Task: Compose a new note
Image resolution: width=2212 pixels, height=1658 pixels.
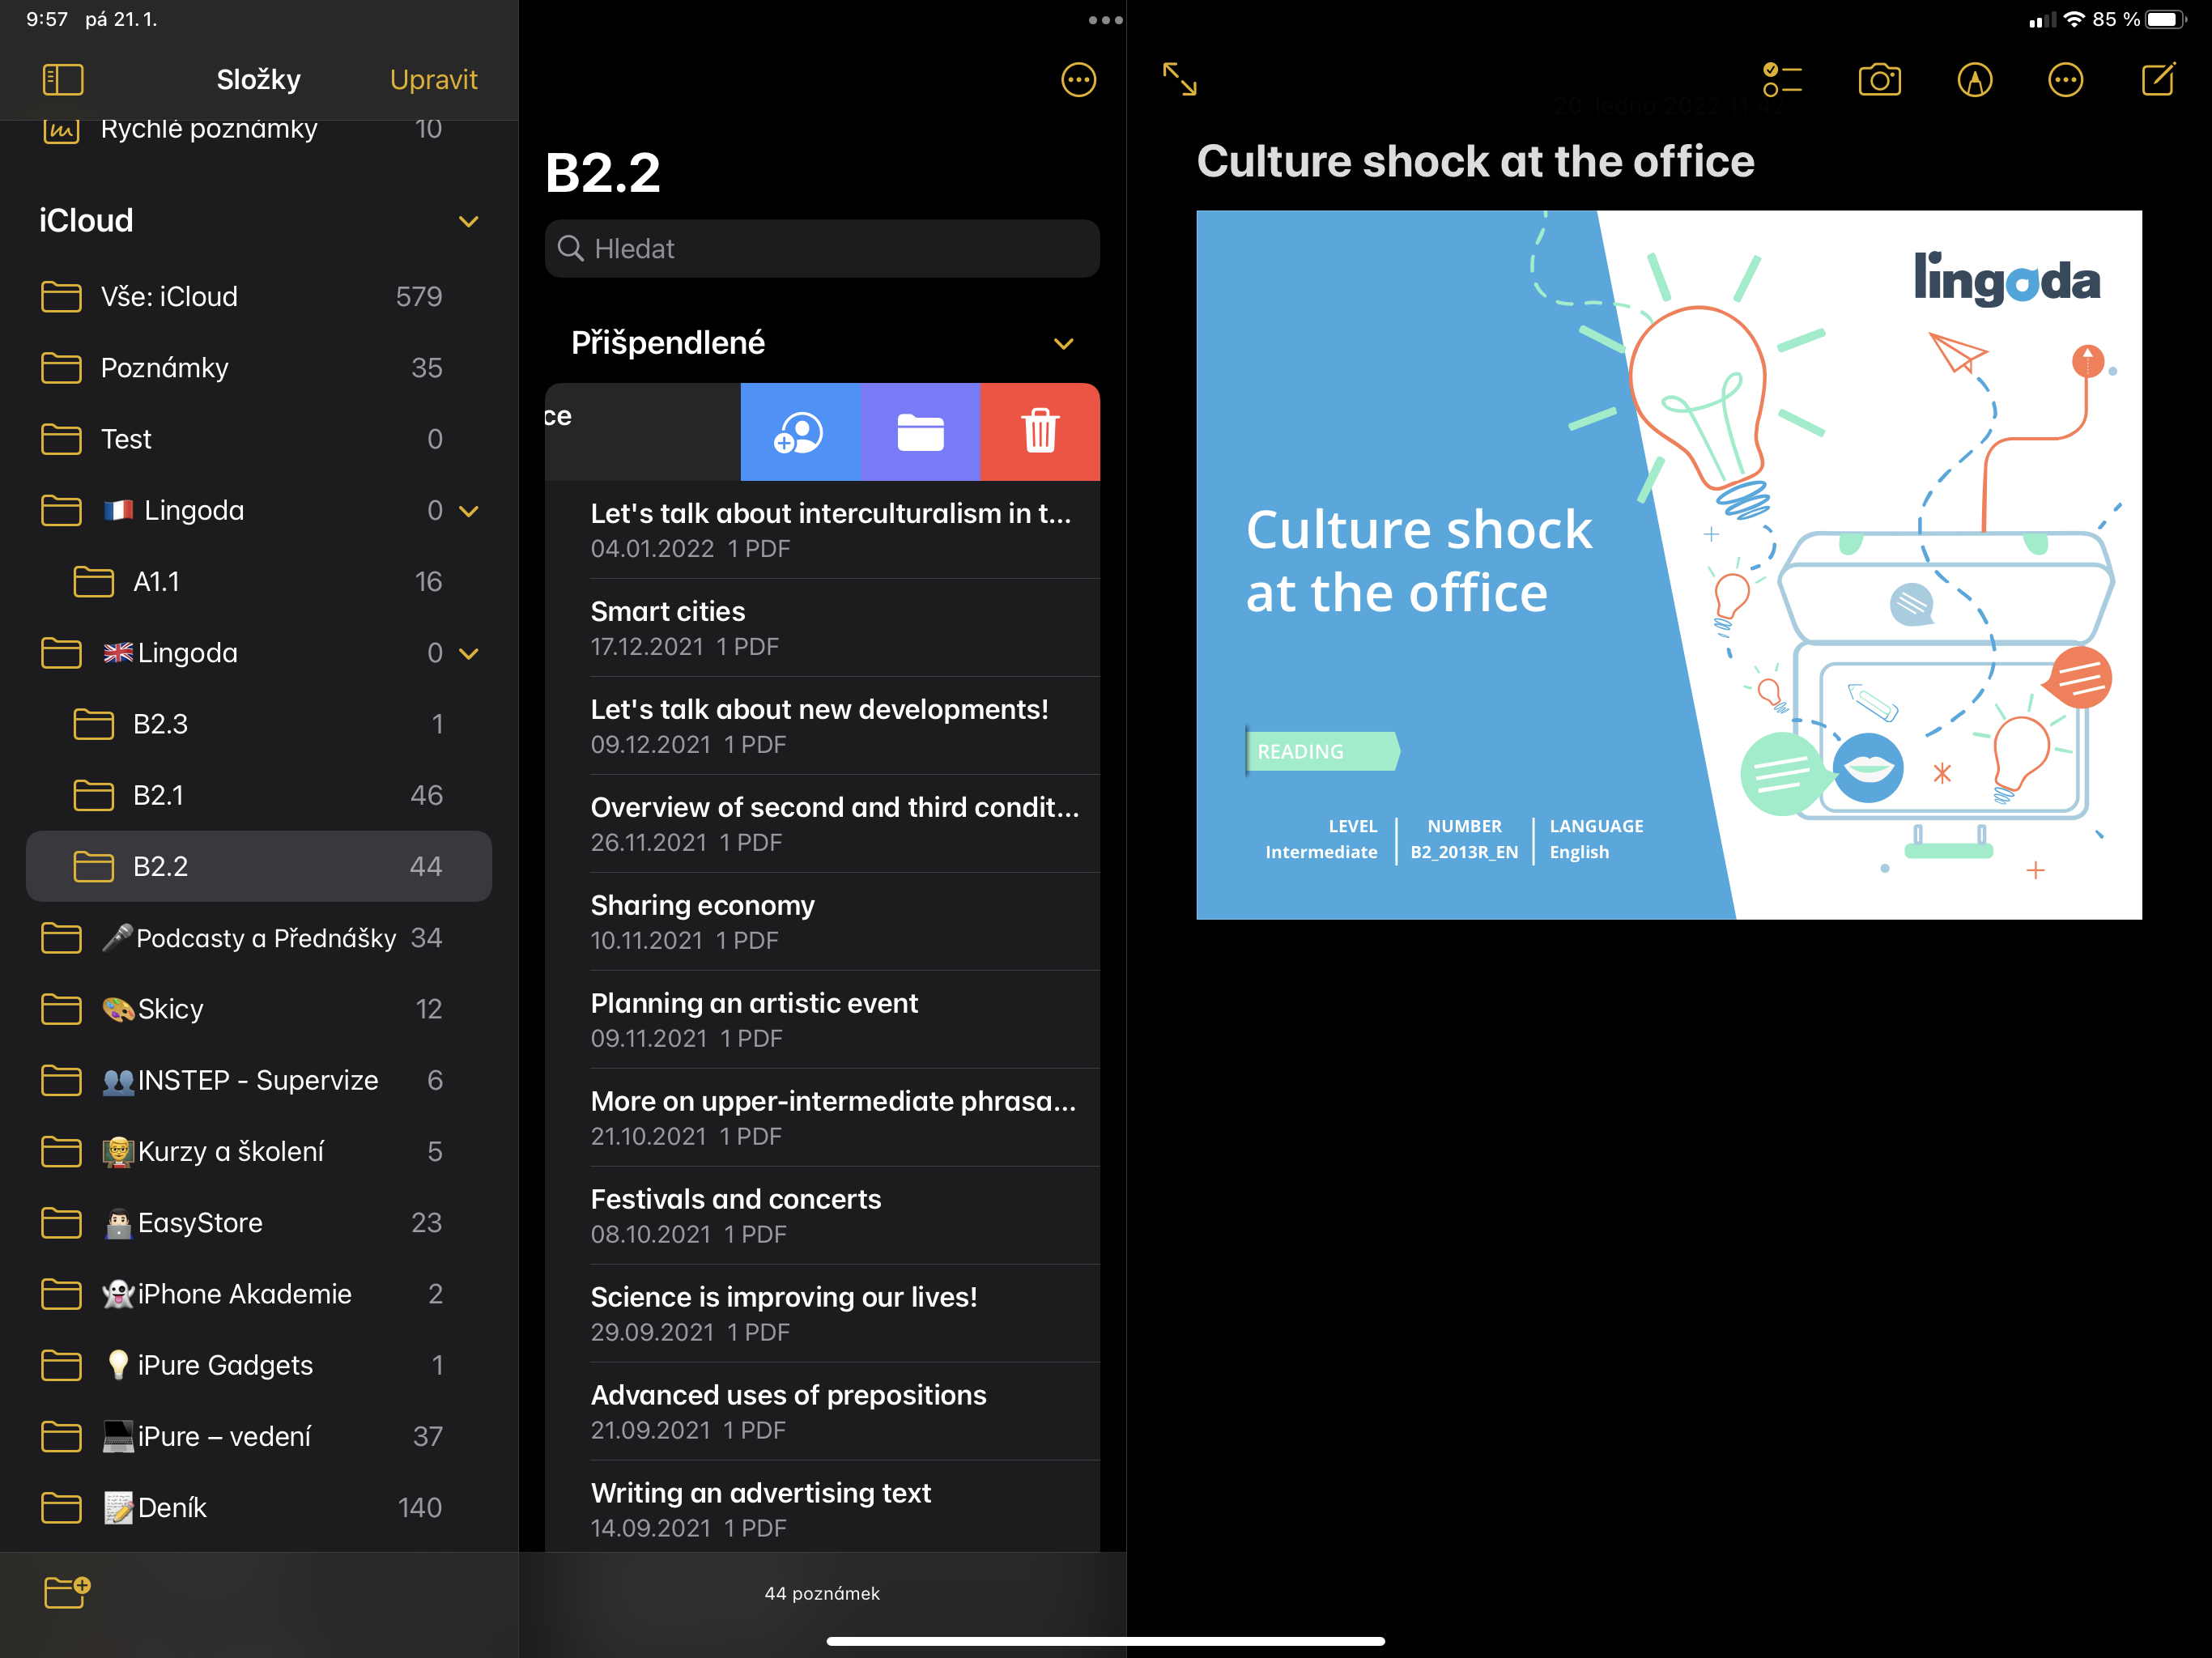Action: 2157,80
